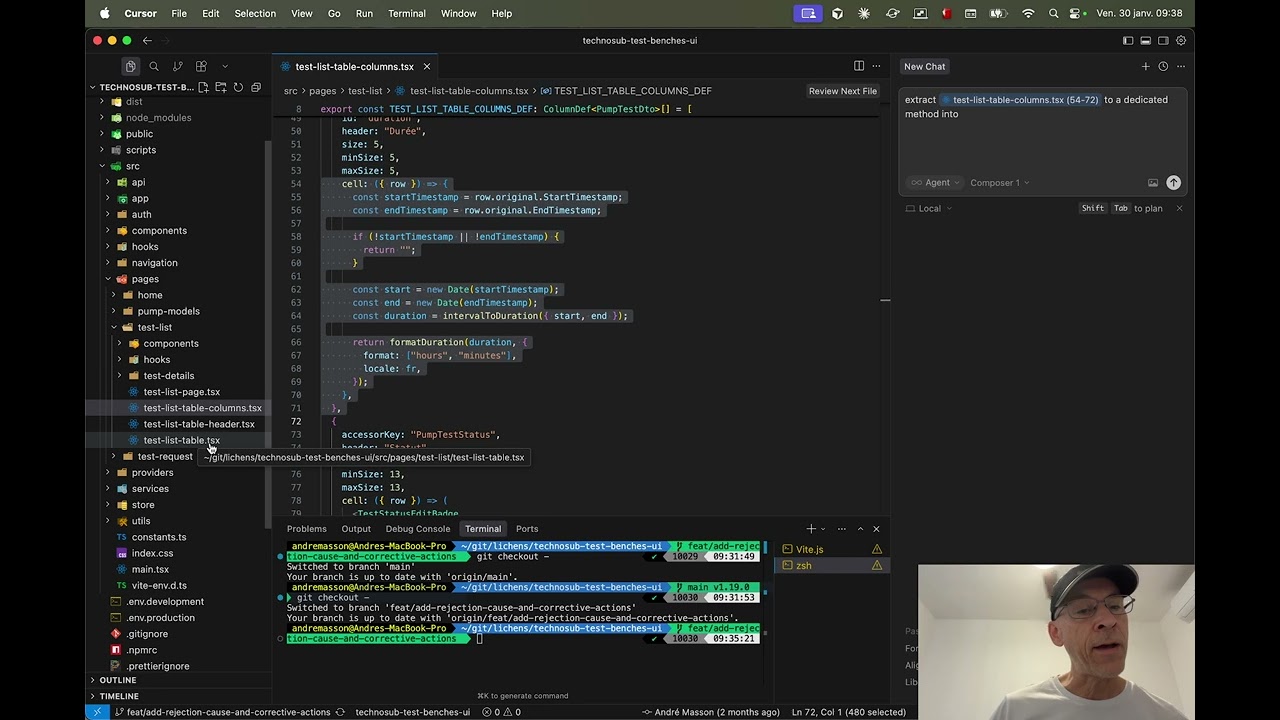Open editor more actions menu
The height and width of the screenshot is (720, 1280).
[x=876, y=66]
